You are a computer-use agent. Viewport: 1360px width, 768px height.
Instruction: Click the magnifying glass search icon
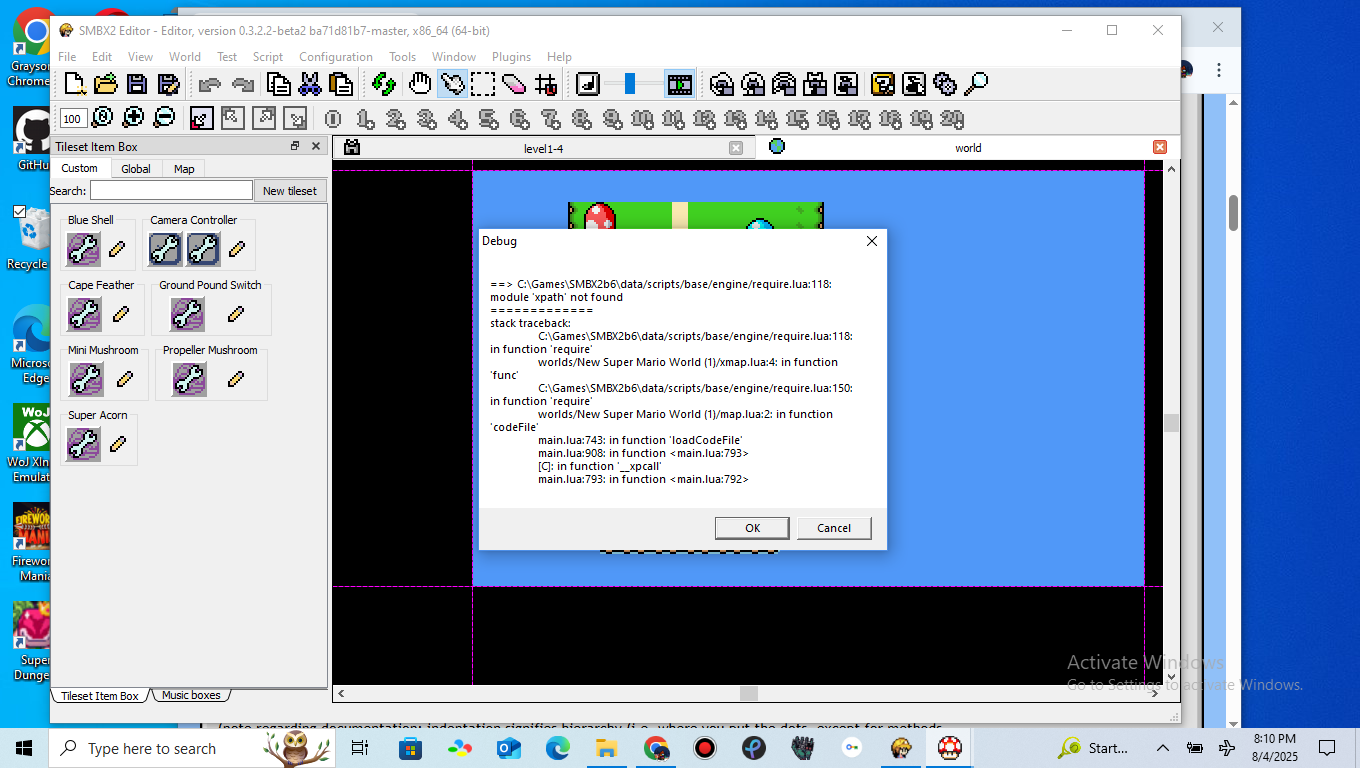(x=976, y=84)
